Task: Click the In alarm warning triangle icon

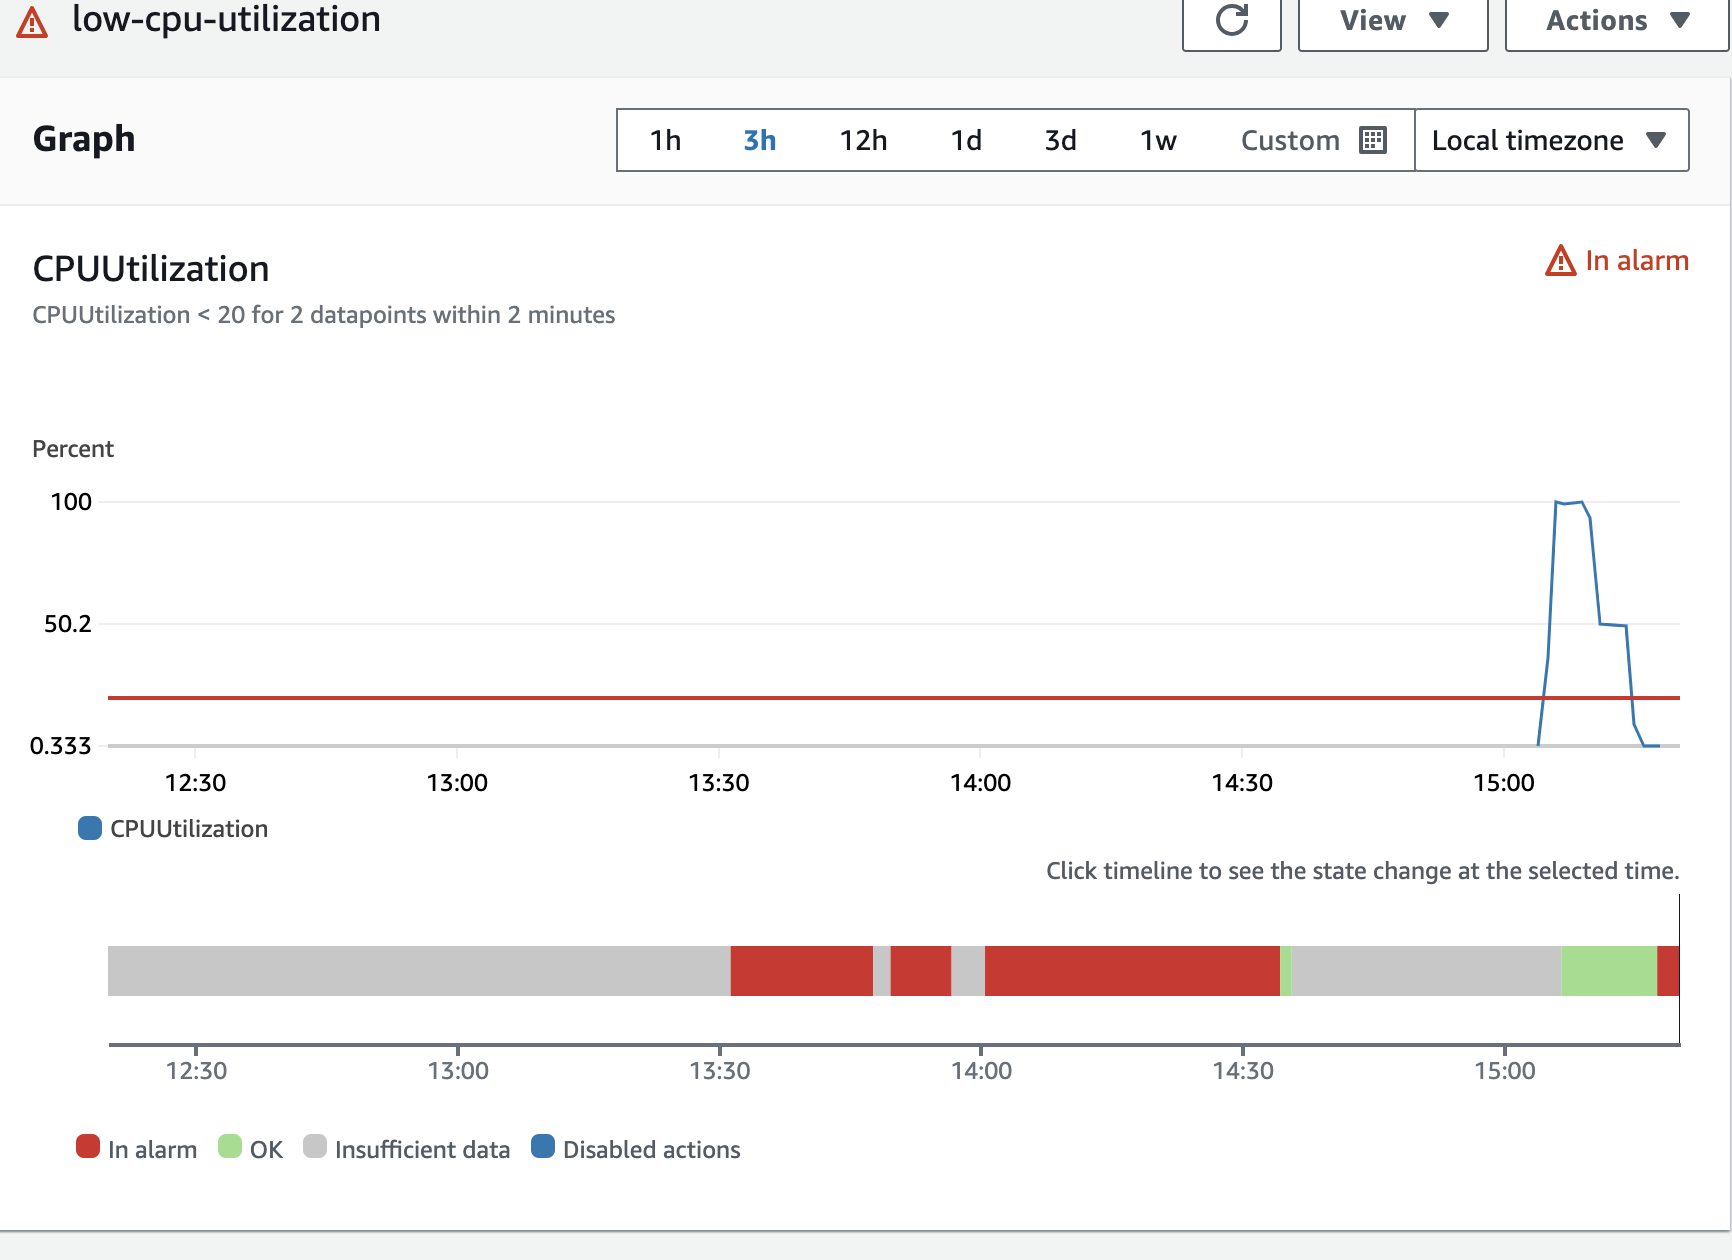Action: click(1560, 261)
